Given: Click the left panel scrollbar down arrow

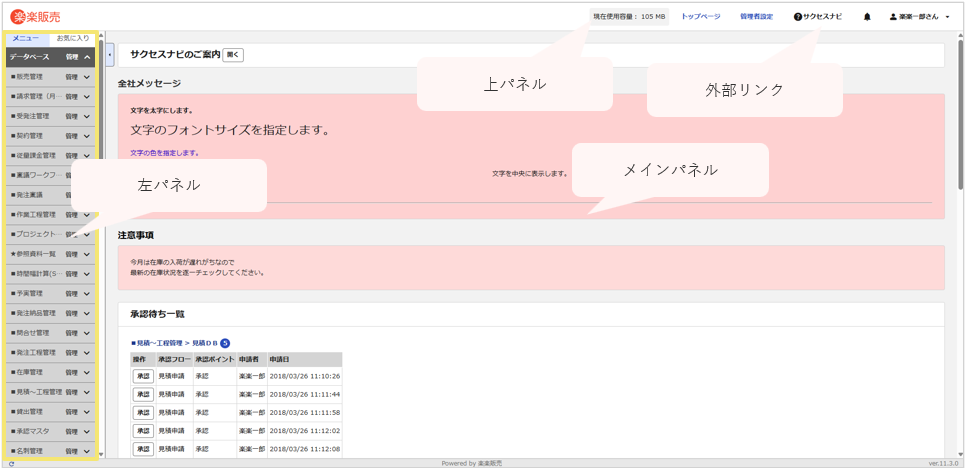Looking at the screenshot, I should (x=101, y=455).
